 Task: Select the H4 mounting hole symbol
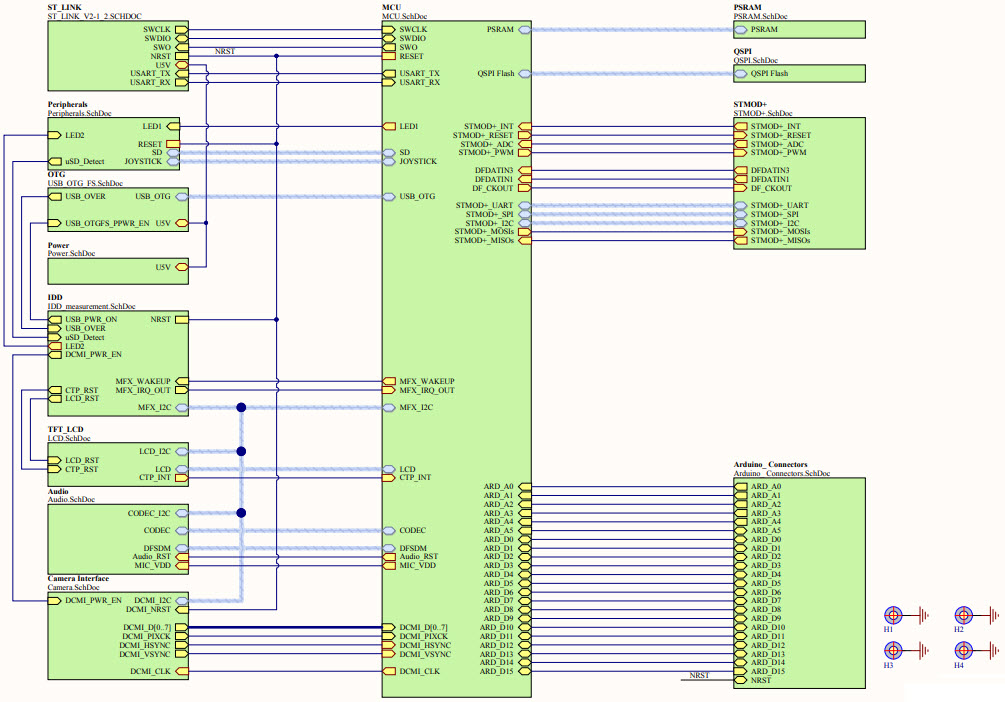click(x=962, y=651)
